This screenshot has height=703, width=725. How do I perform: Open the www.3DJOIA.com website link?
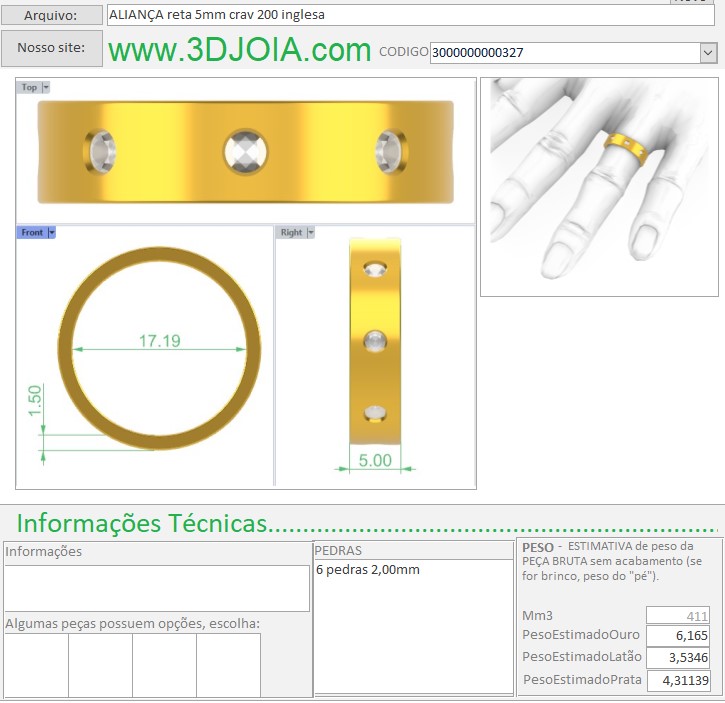pos(239,50)
